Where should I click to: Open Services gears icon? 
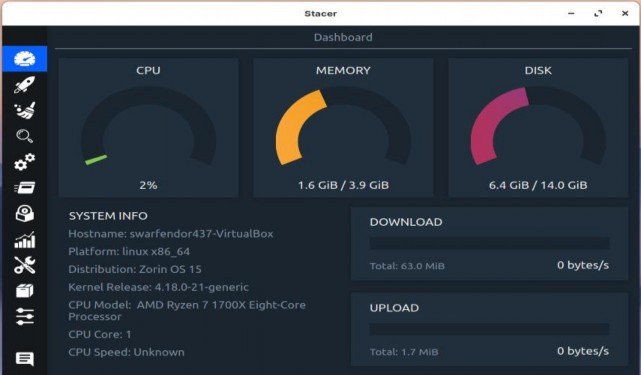coord(25,162)
